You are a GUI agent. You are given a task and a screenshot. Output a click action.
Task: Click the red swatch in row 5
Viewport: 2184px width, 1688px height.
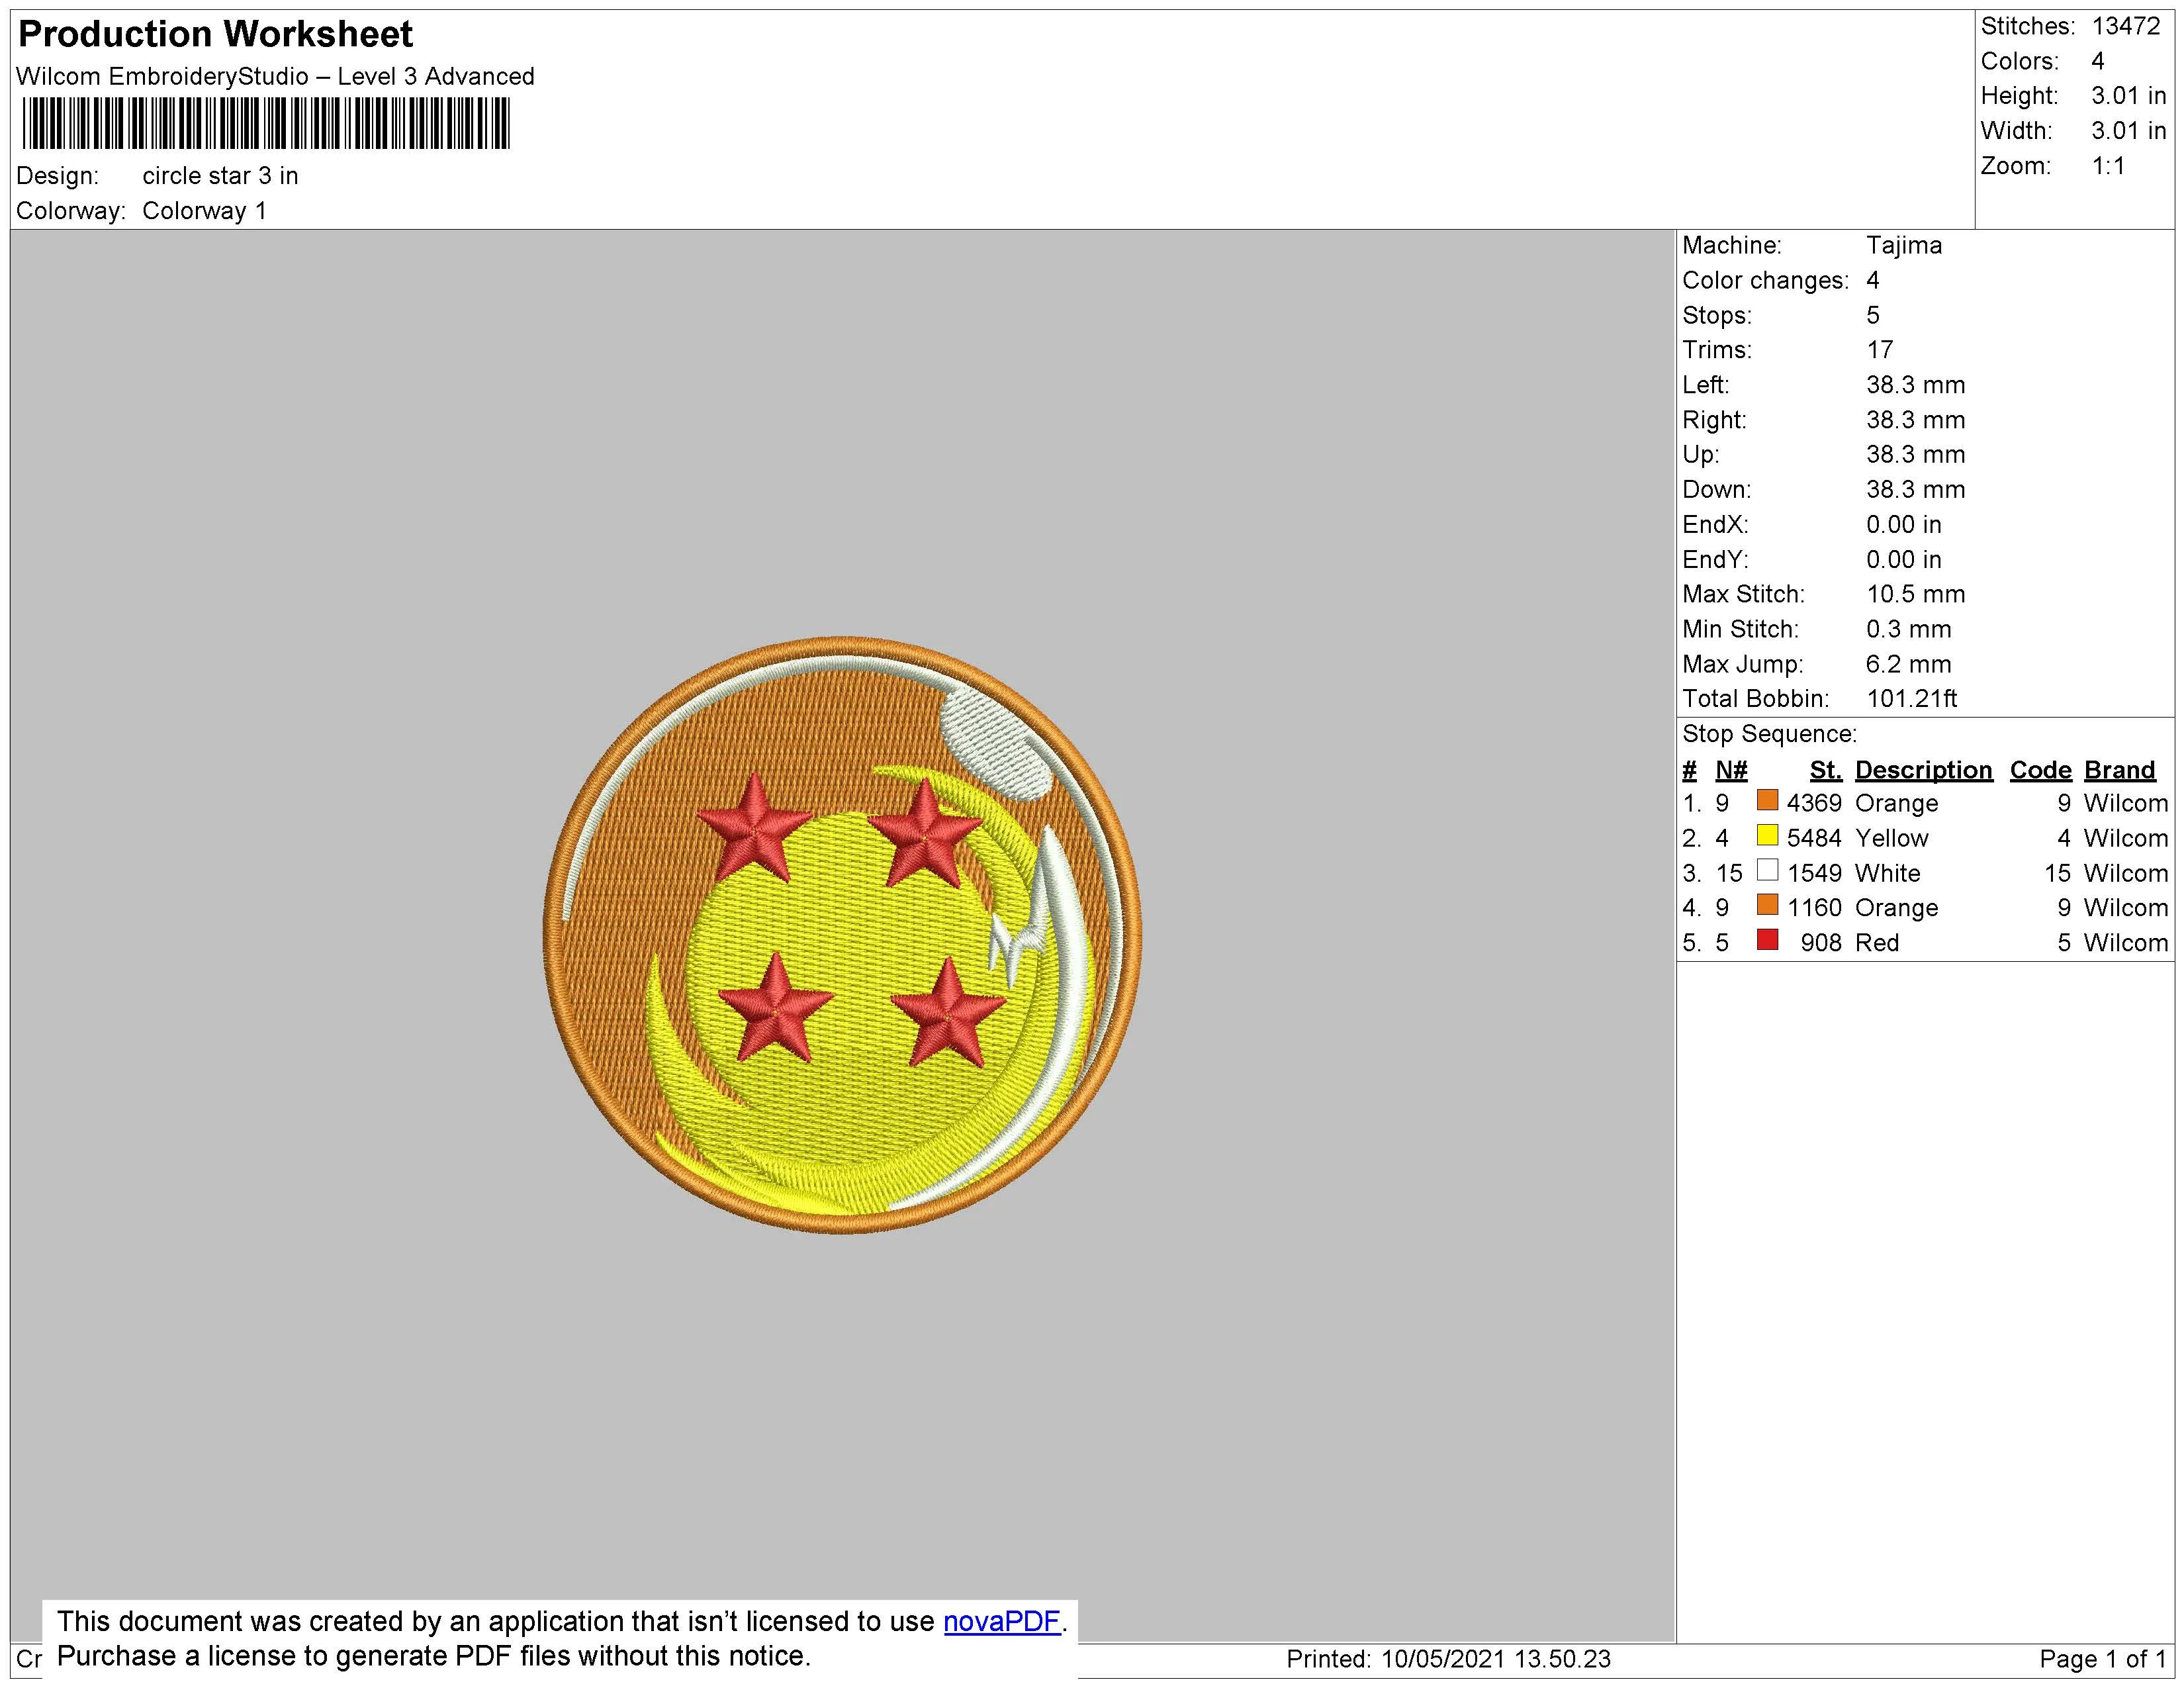[x=1767, y=941]
